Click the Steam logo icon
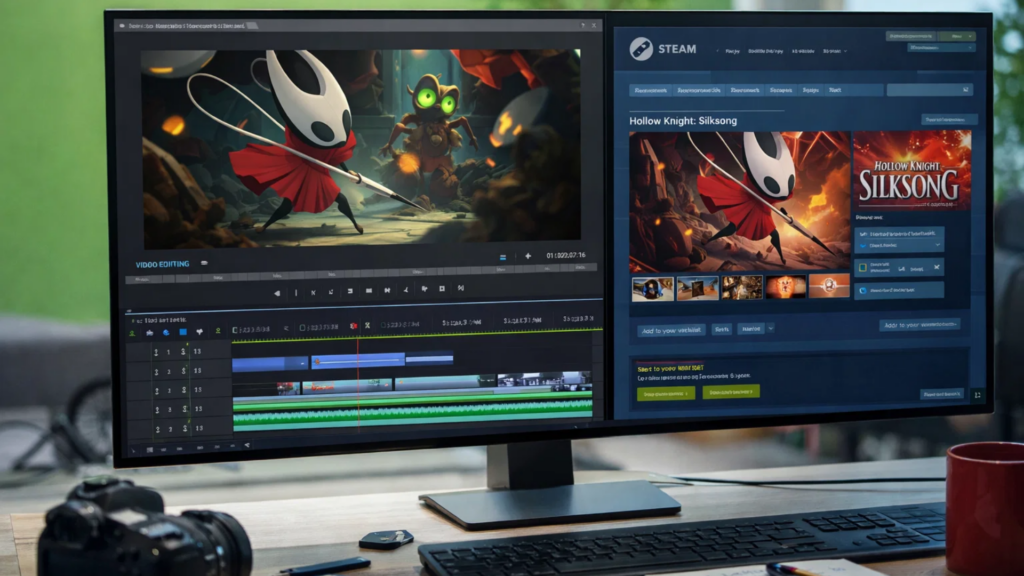1024x576 pixels. click(641, 49)
